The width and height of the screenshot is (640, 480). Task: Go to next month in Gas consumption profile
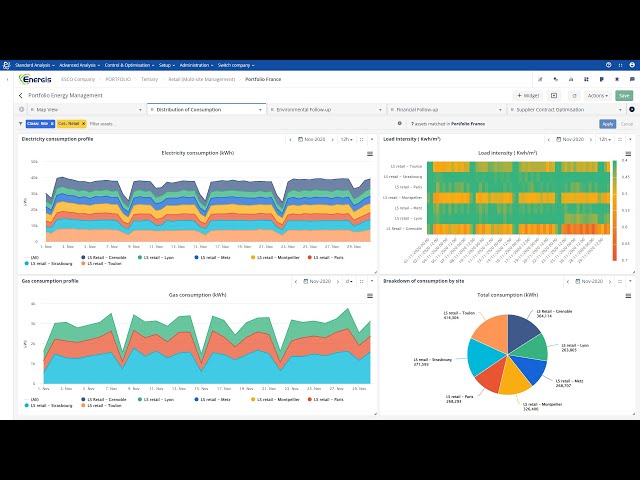click(x=338, y=282)
